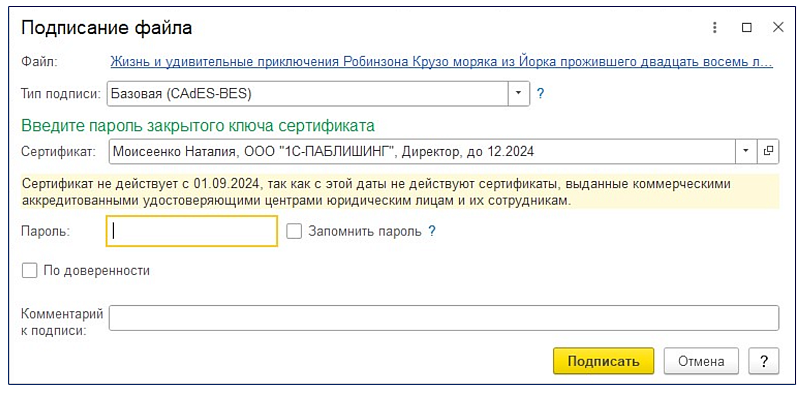Cancel signing with the Отмена button
The width and height of the screenshot is (800, 393).
tap(701, 361)
